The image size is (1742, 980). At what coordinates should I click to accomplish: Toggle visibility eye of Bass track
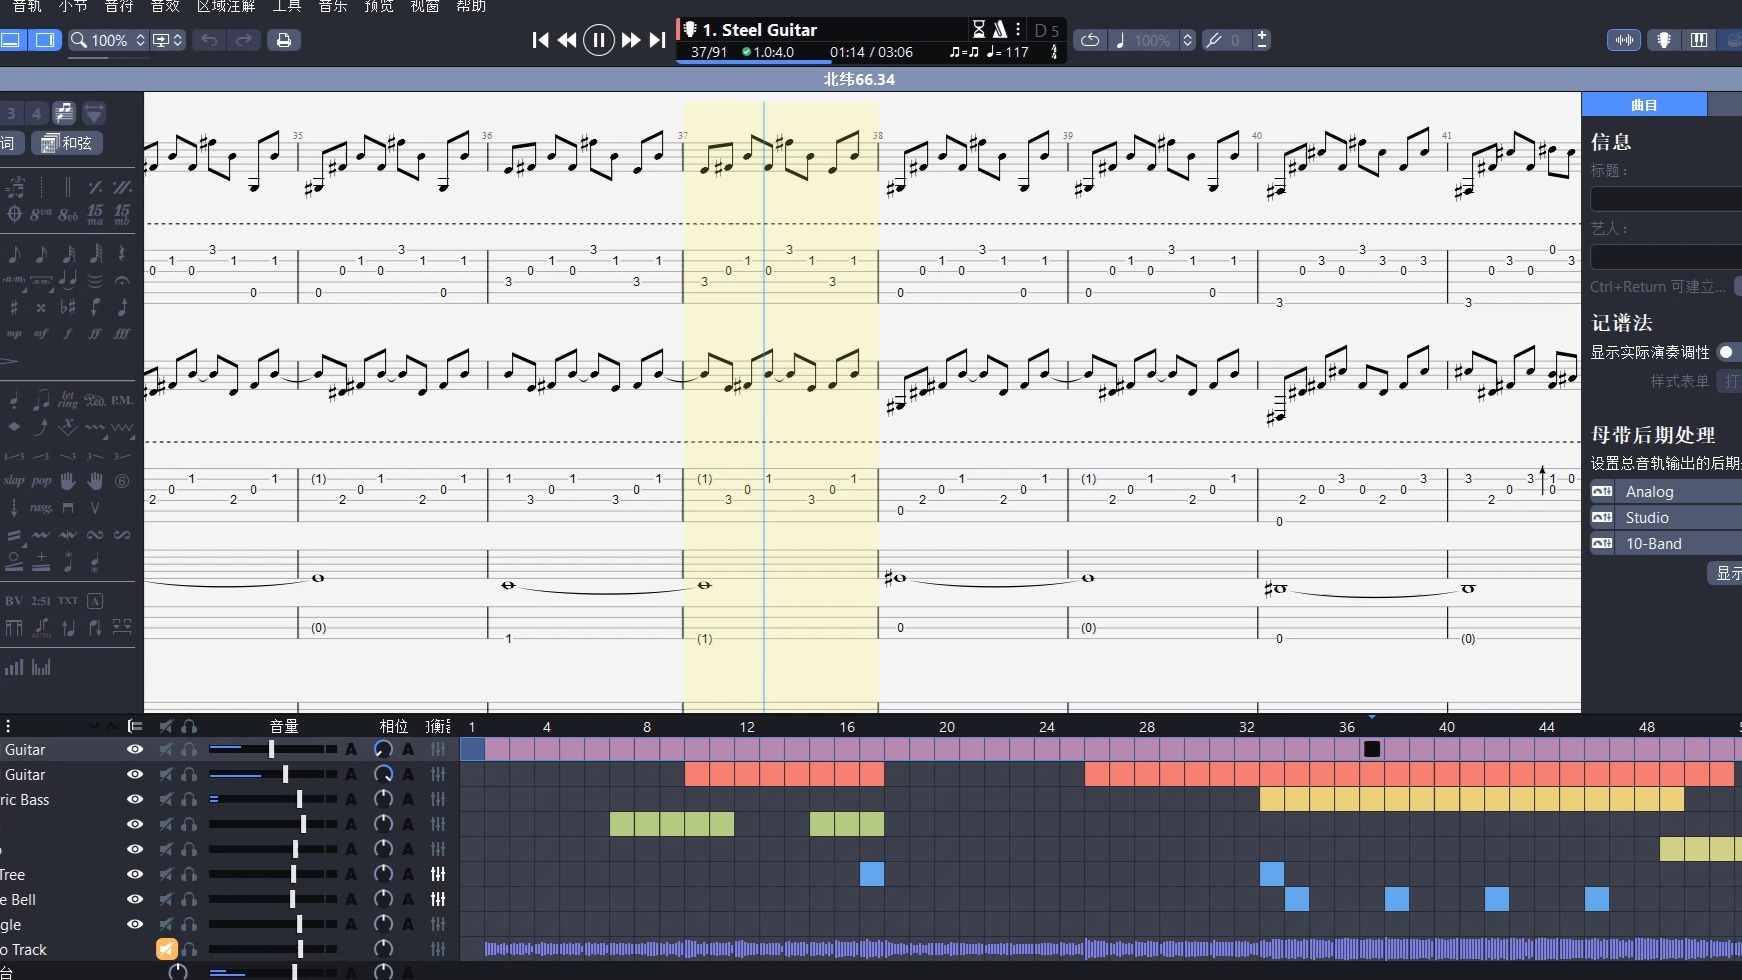(135, 799)
